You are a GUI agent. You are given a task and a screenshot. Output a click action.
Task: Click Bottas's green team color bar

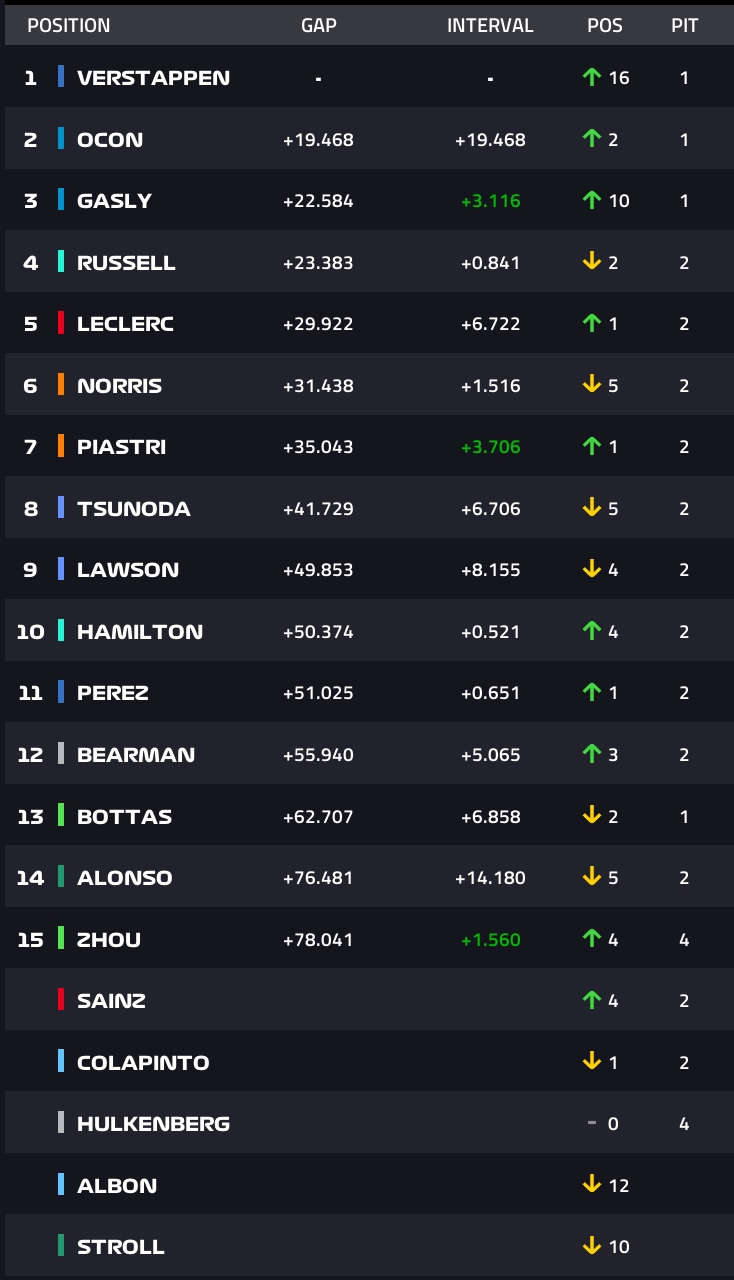pyautogui.click(x=61, y=816)
